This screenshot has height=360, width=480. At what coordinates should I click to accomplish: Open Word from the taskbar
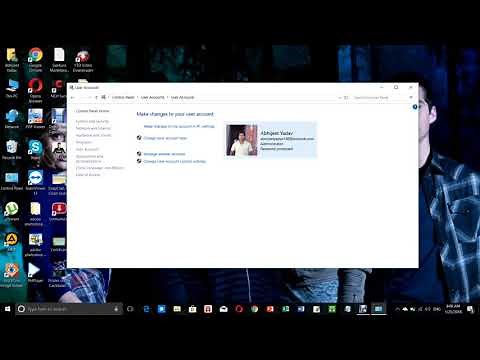coord(301,309)
